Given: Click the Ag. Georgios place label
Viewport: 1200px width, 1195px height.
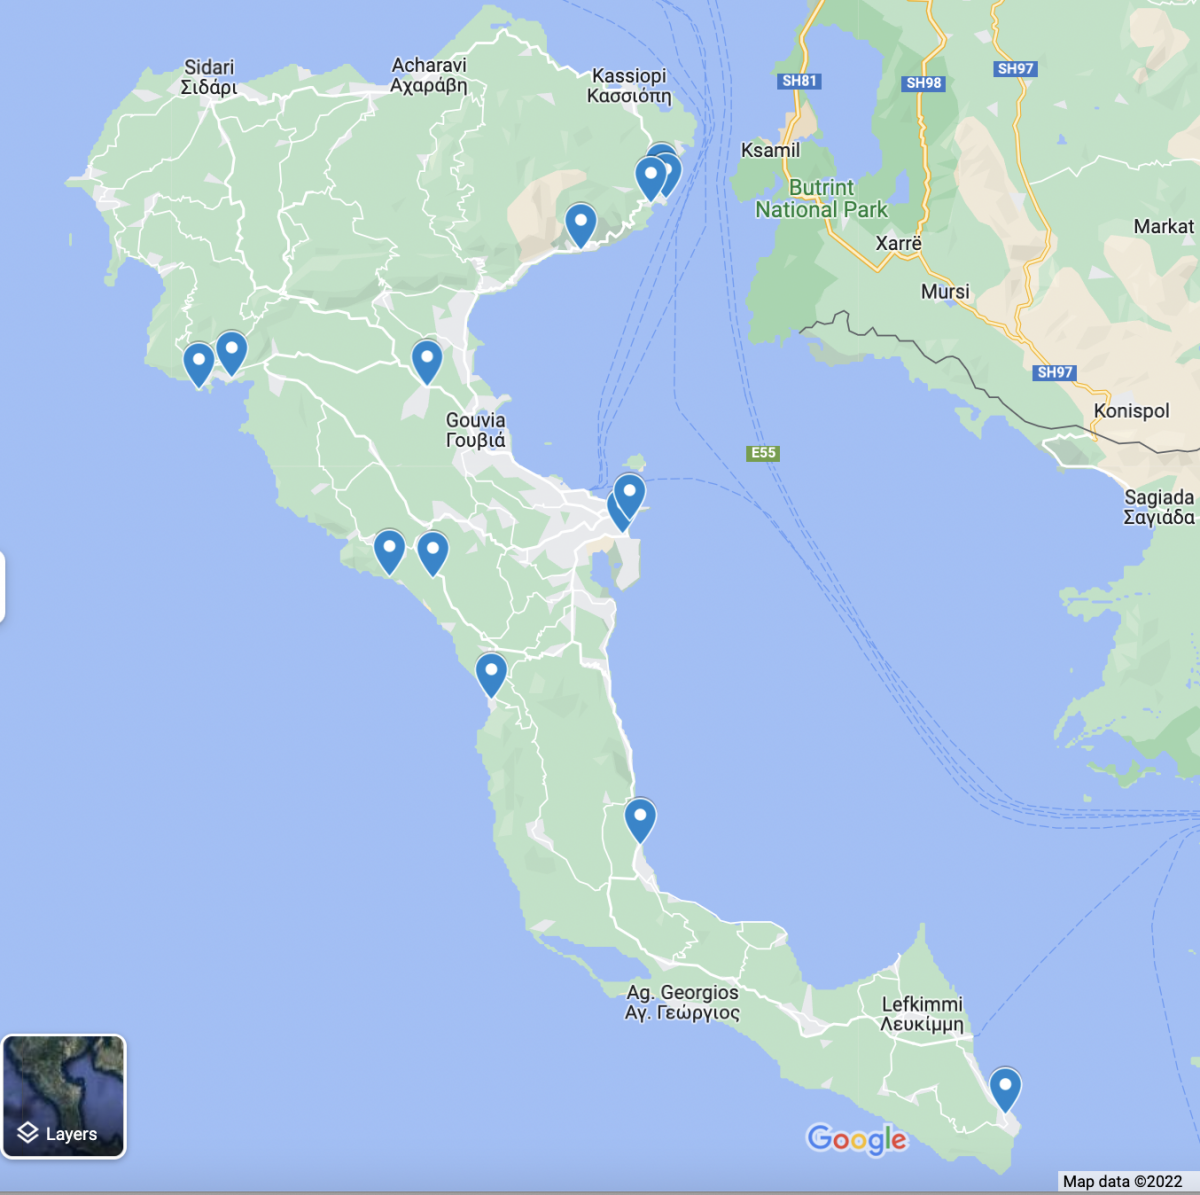Looking at the screenshot, I should click(683, 1002).
